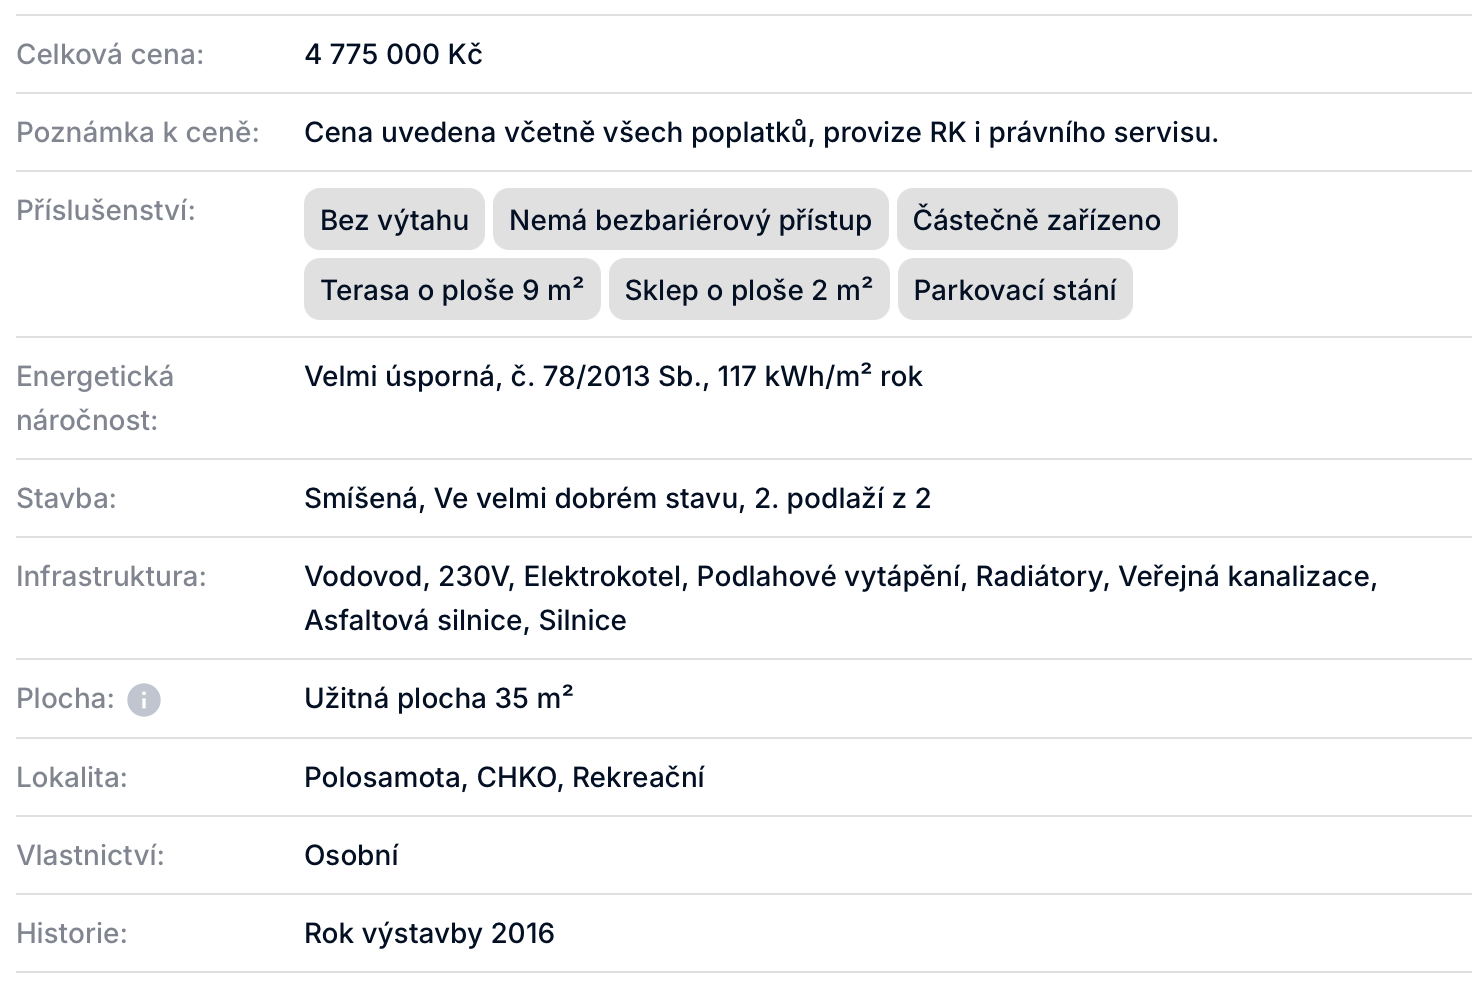Image resolution: width=1482 pixels, height=982 pixels.
Task: Select 'Nemá bezbariérový přístup' tag
Action: click(690, 219)
